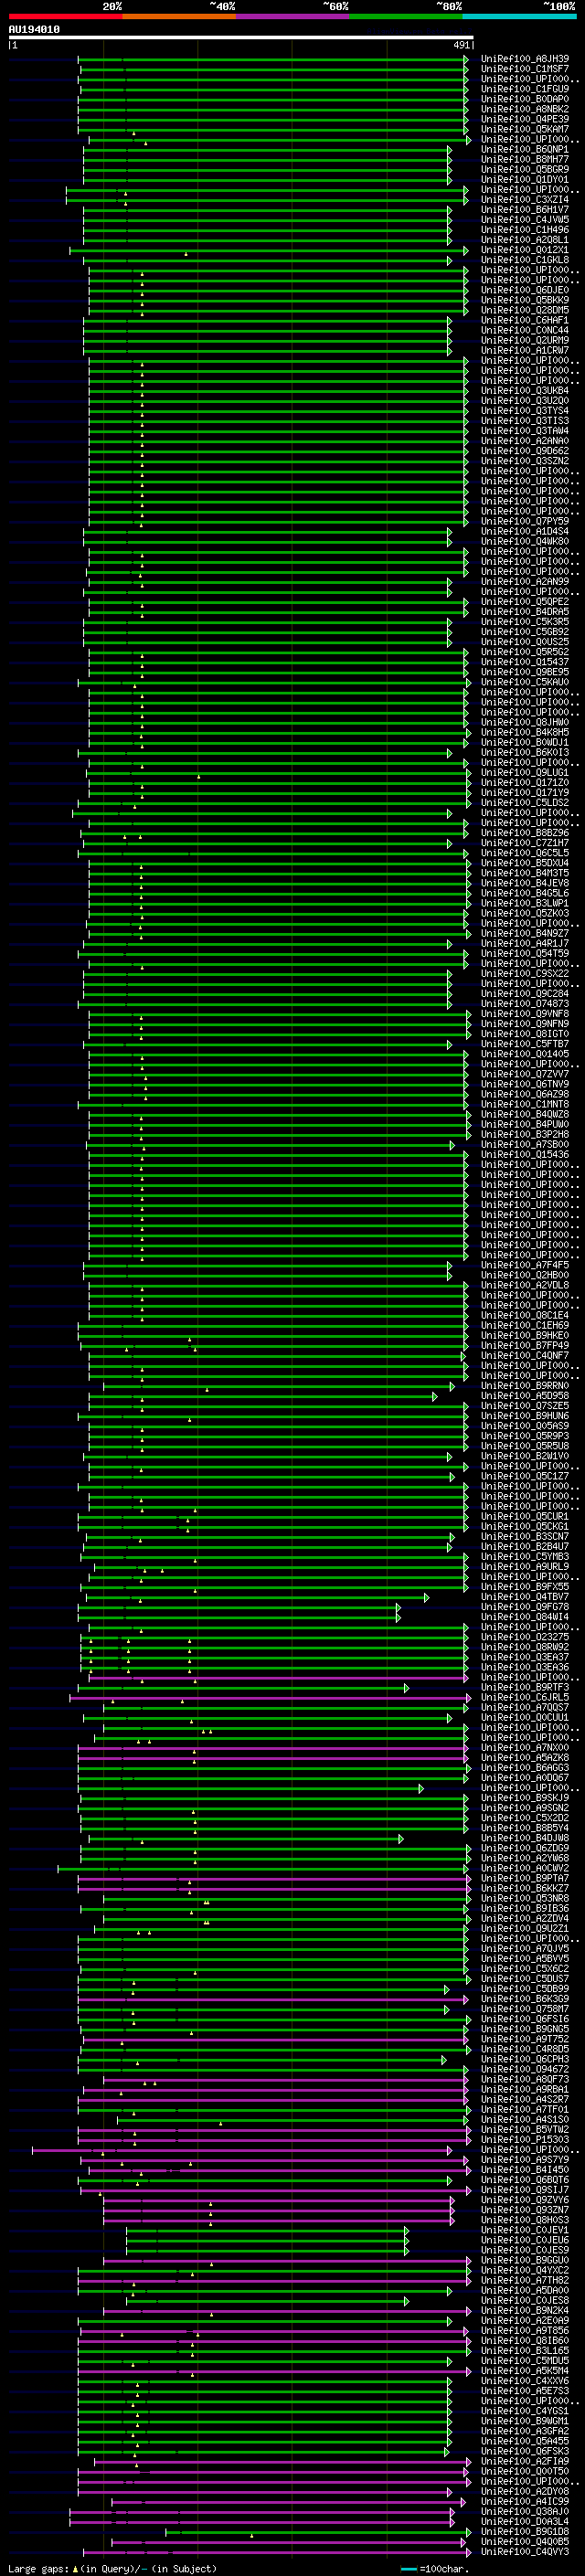Click the green alignment bar for A8JH39
585x2576 pixels.
coord(272,59)
